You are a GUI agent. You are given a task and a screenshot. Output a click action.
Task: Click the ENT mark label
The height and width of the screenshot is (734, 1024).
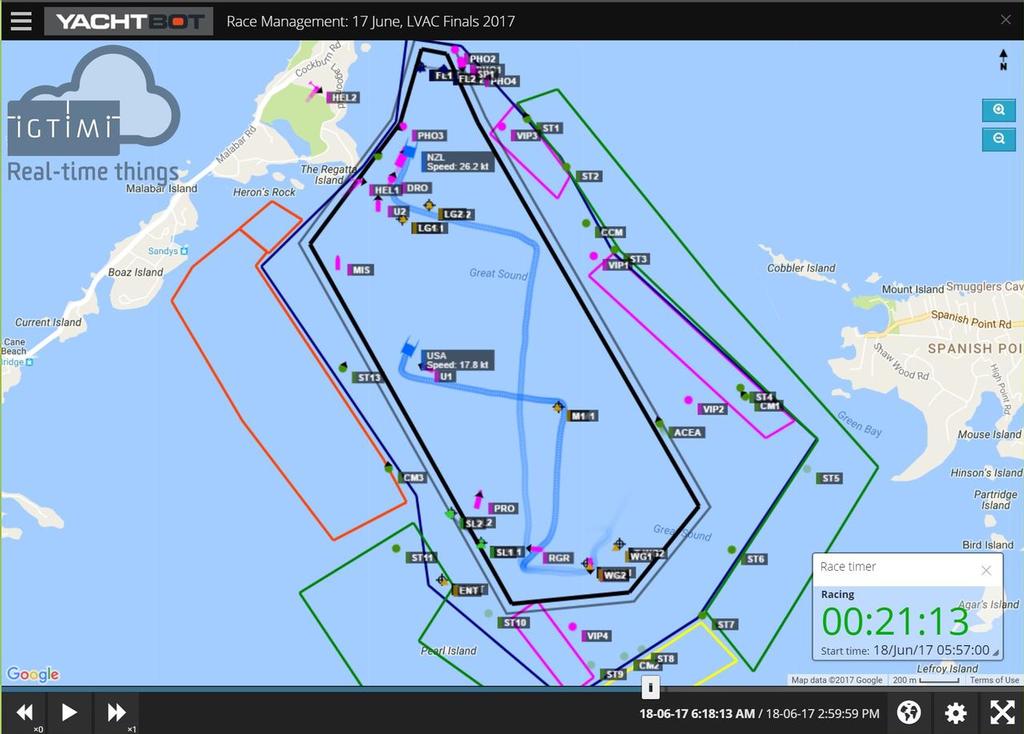(x=470, y=590)
